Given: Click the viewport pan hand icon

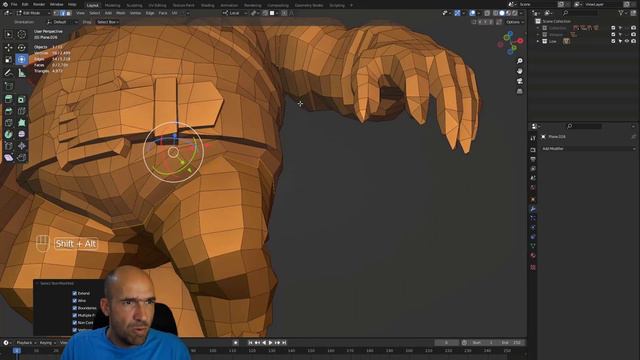Looking at the screenshot, I should (x=520, y=71).
